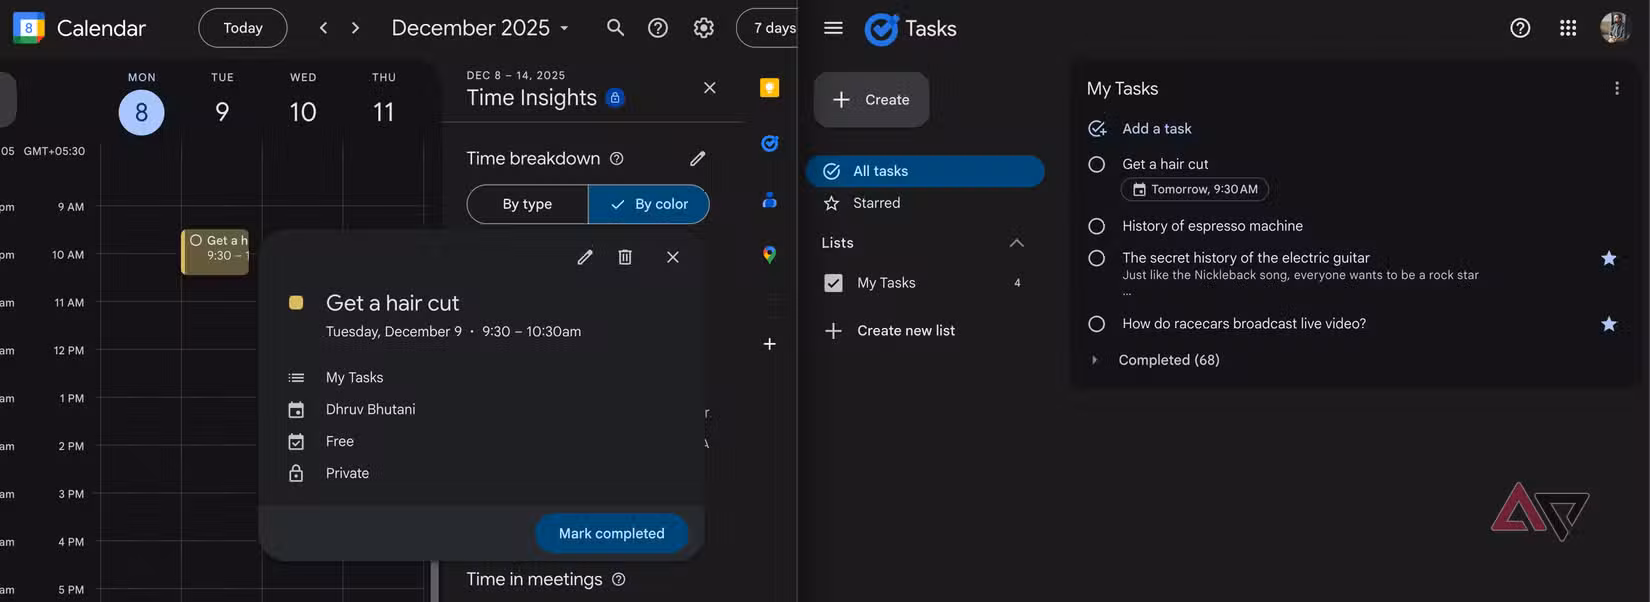Open My Tasks three-dot options menu

[x=1616, y=89]
